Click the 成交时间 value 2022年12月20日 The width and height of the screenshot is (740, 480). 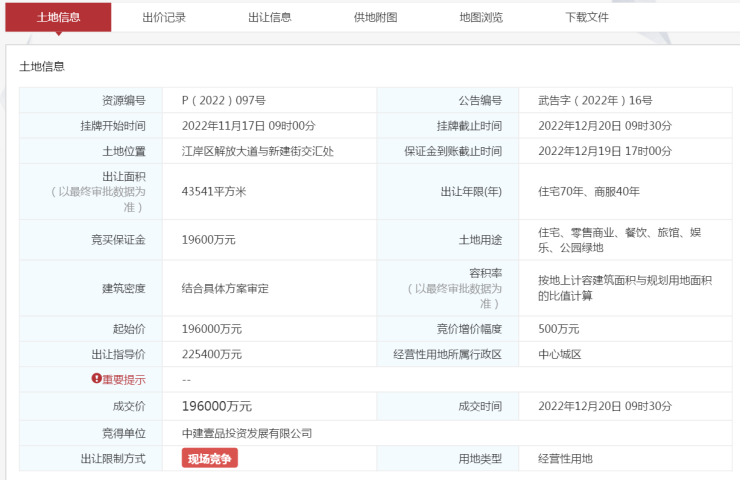605,406
